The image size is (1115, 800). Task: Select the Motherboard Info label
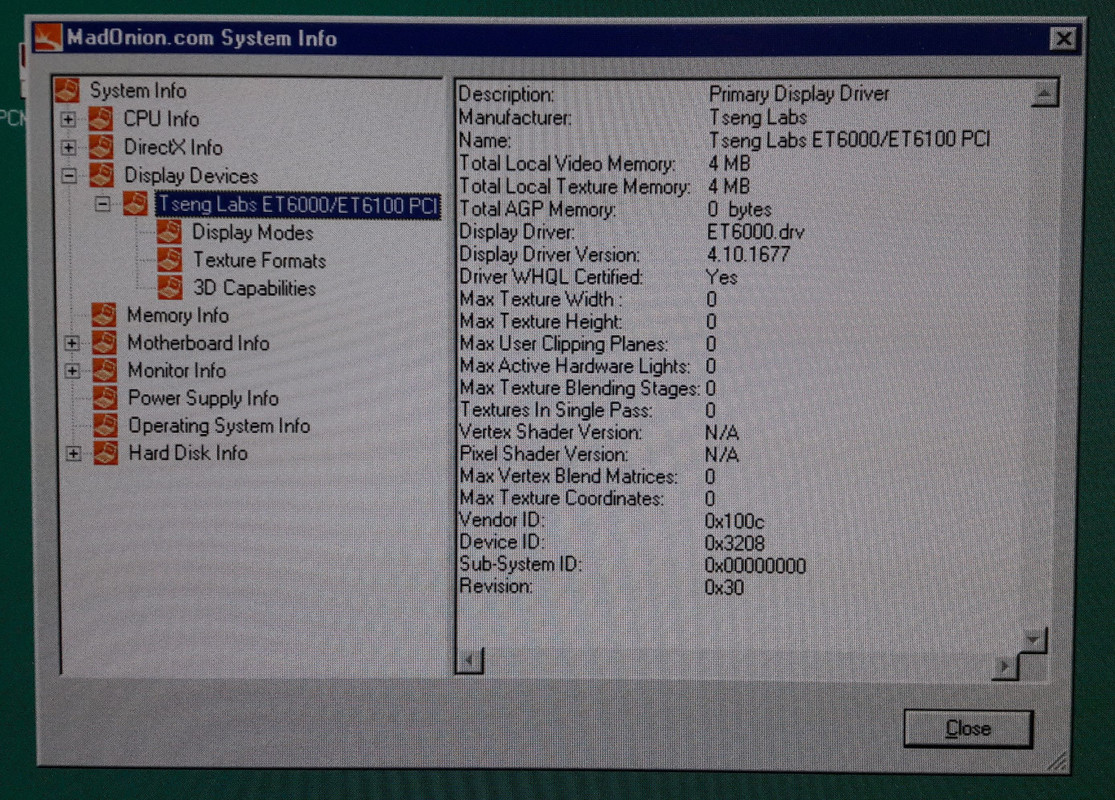[198, 343]
